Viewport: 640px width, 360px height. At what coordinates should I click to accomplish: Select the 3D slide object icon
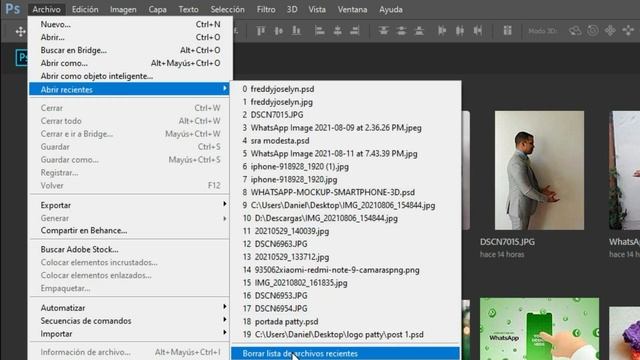628,31
